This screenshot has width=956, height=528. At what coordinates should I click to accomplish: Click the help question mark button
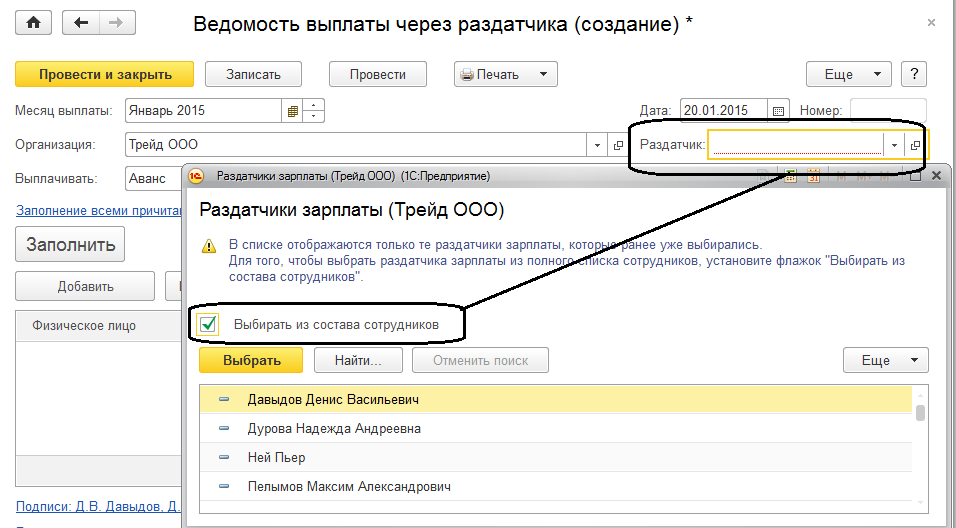click(x=914, y=74)
